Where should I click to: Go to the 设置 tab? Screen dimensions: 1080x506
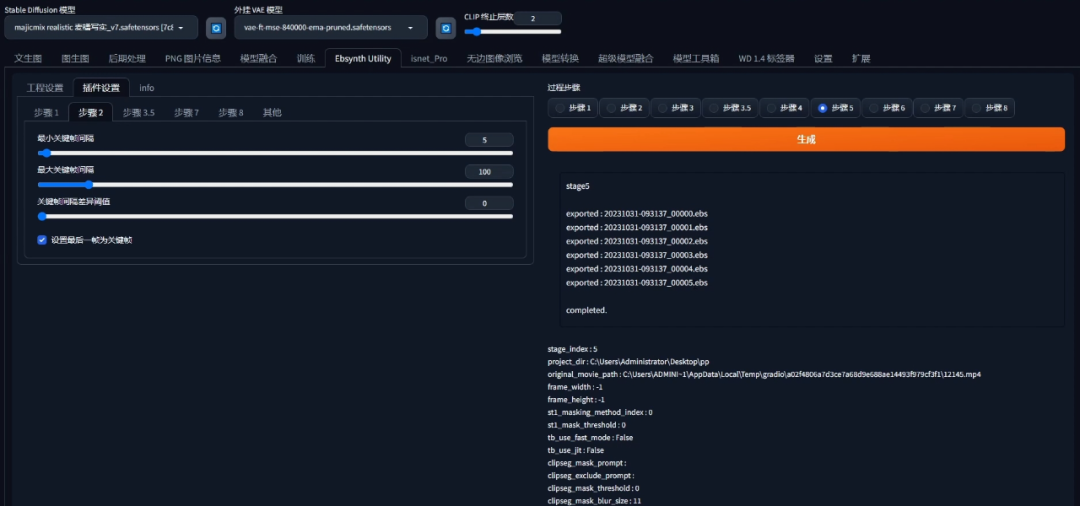823,59
